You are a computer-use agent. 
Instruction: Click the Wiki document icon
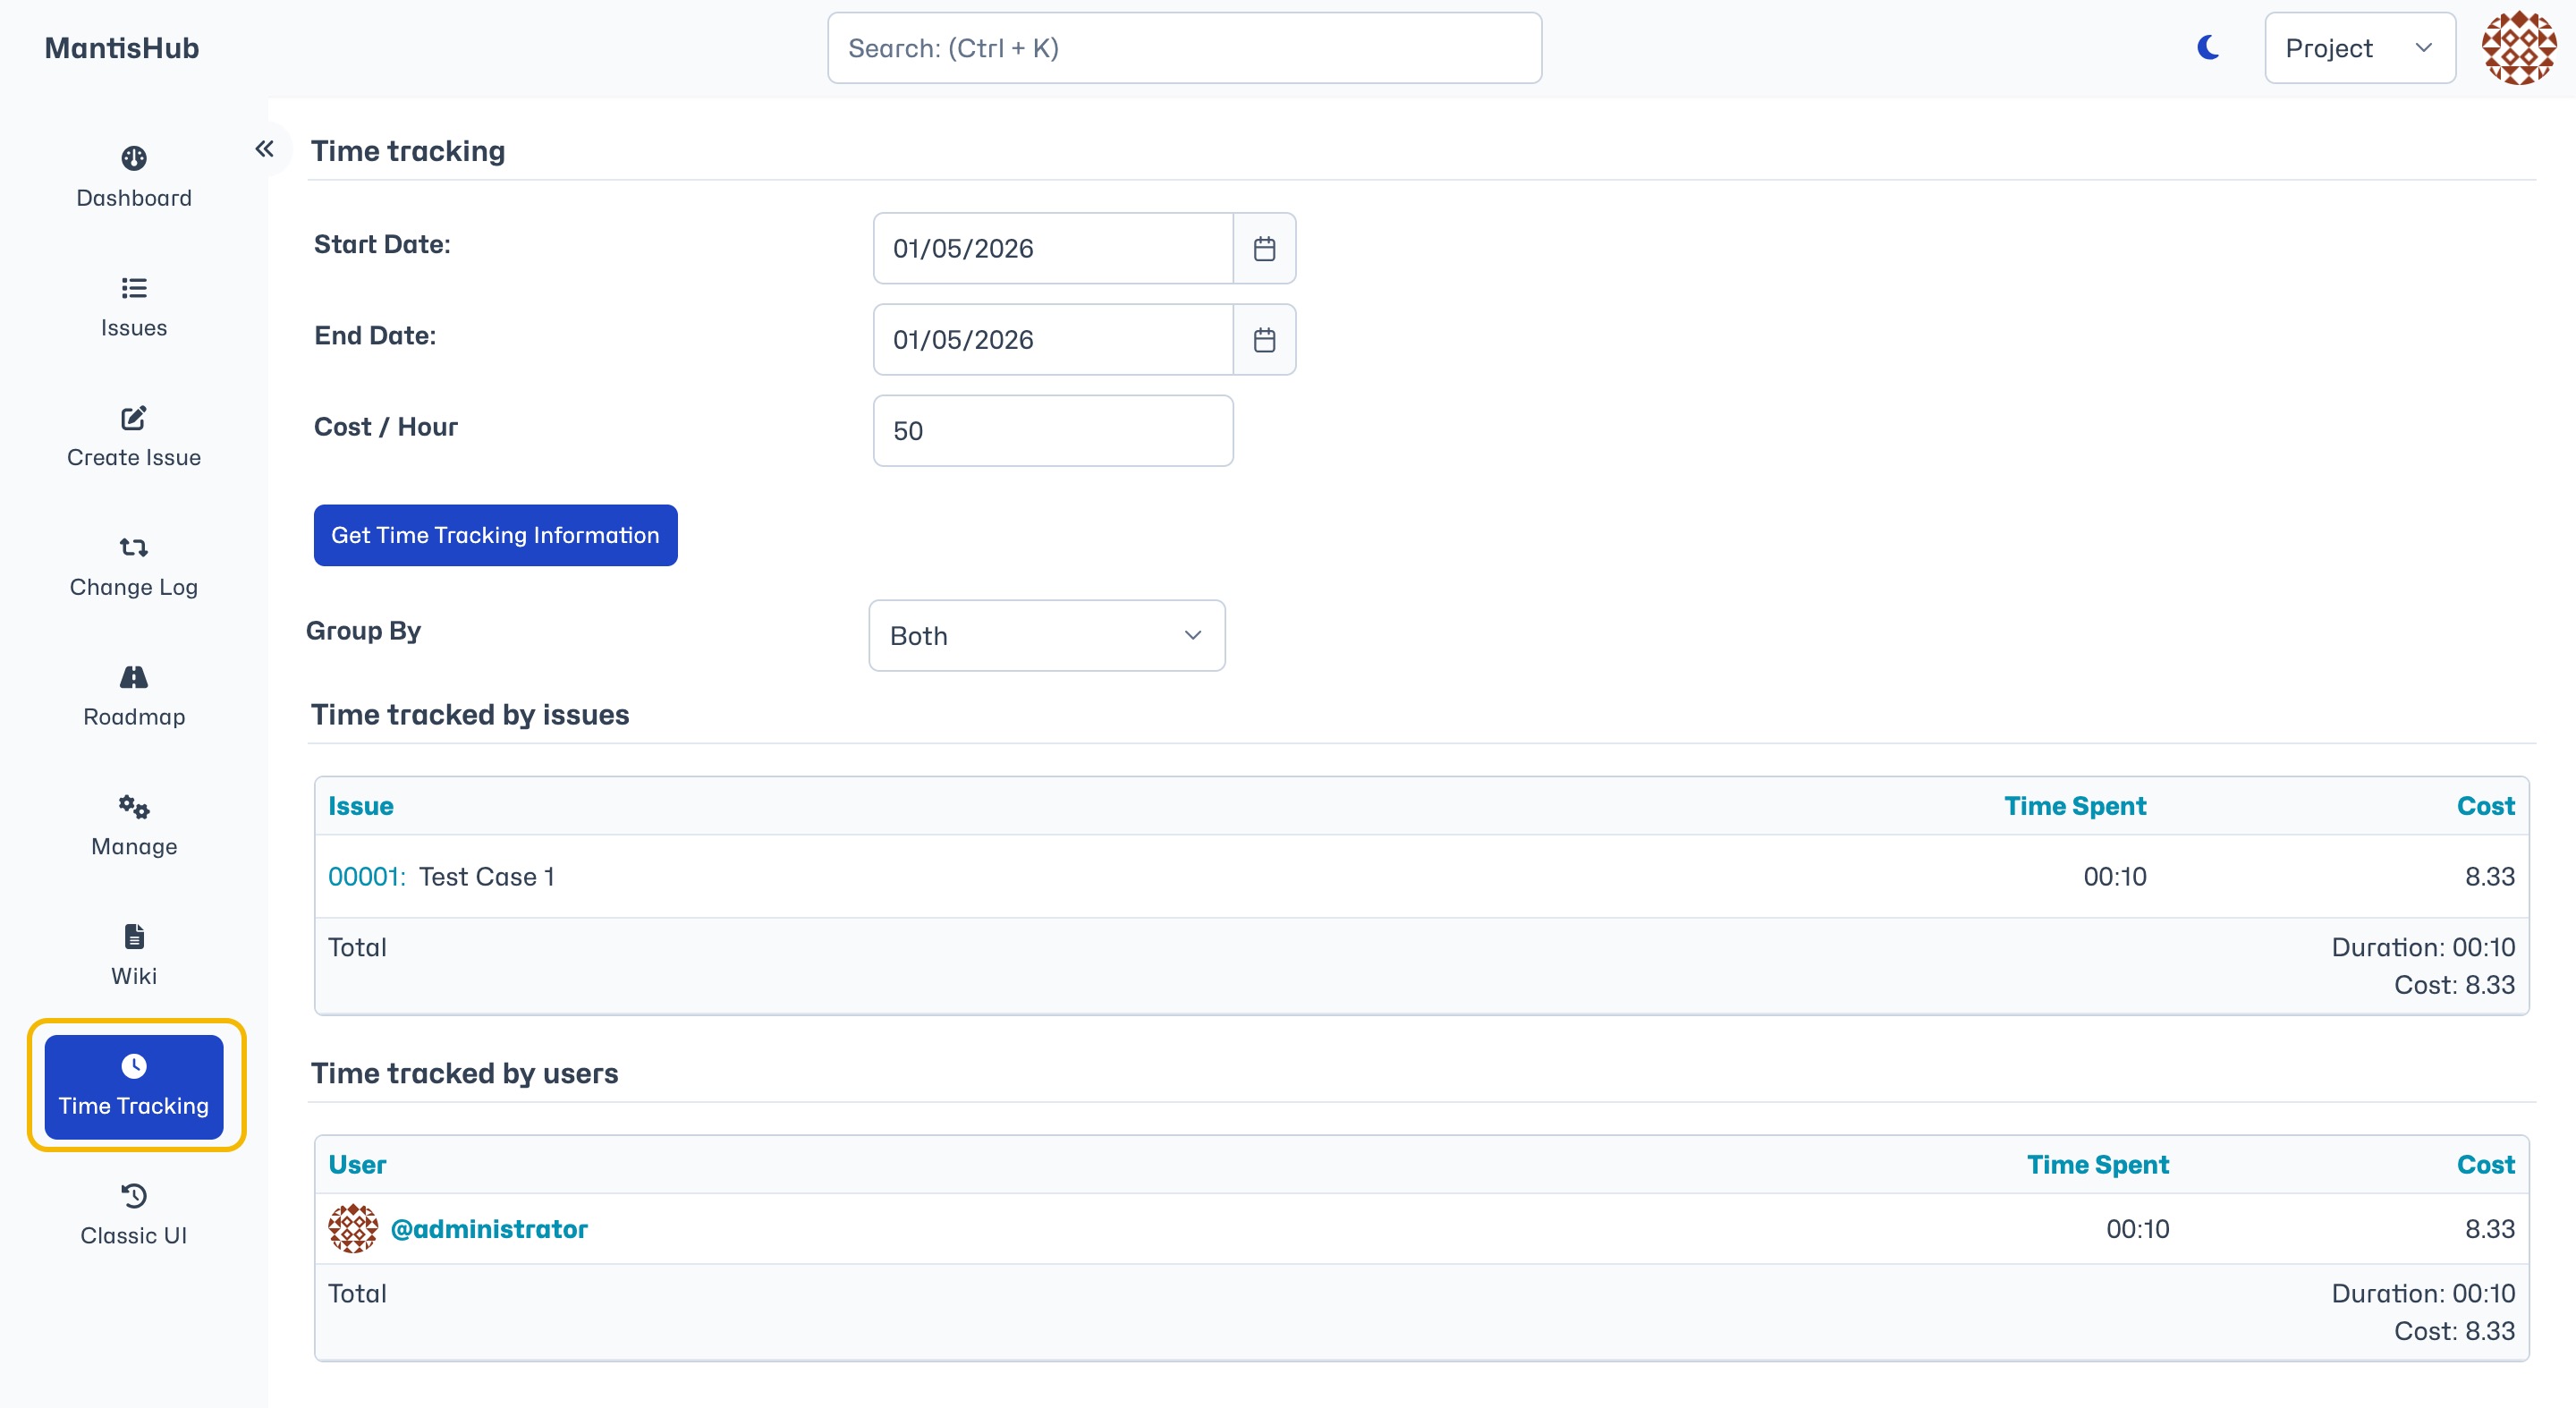pos(134,936)
